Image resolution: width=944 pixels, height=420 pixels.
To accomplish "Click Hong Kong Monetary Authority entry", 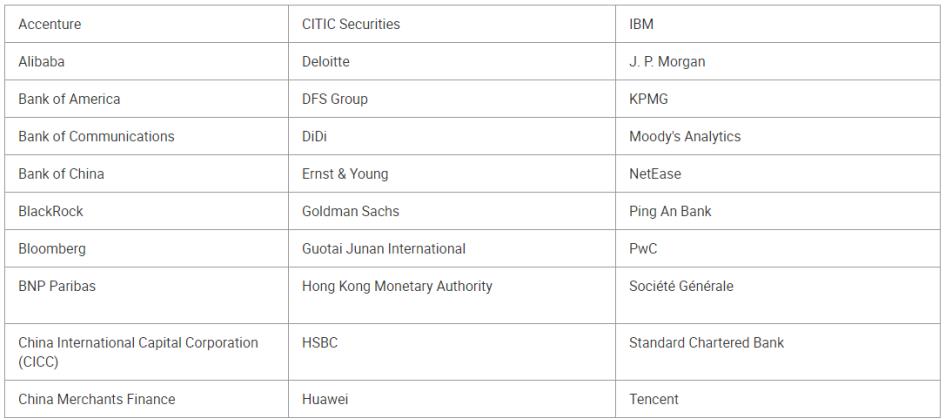I will point(397,287).
